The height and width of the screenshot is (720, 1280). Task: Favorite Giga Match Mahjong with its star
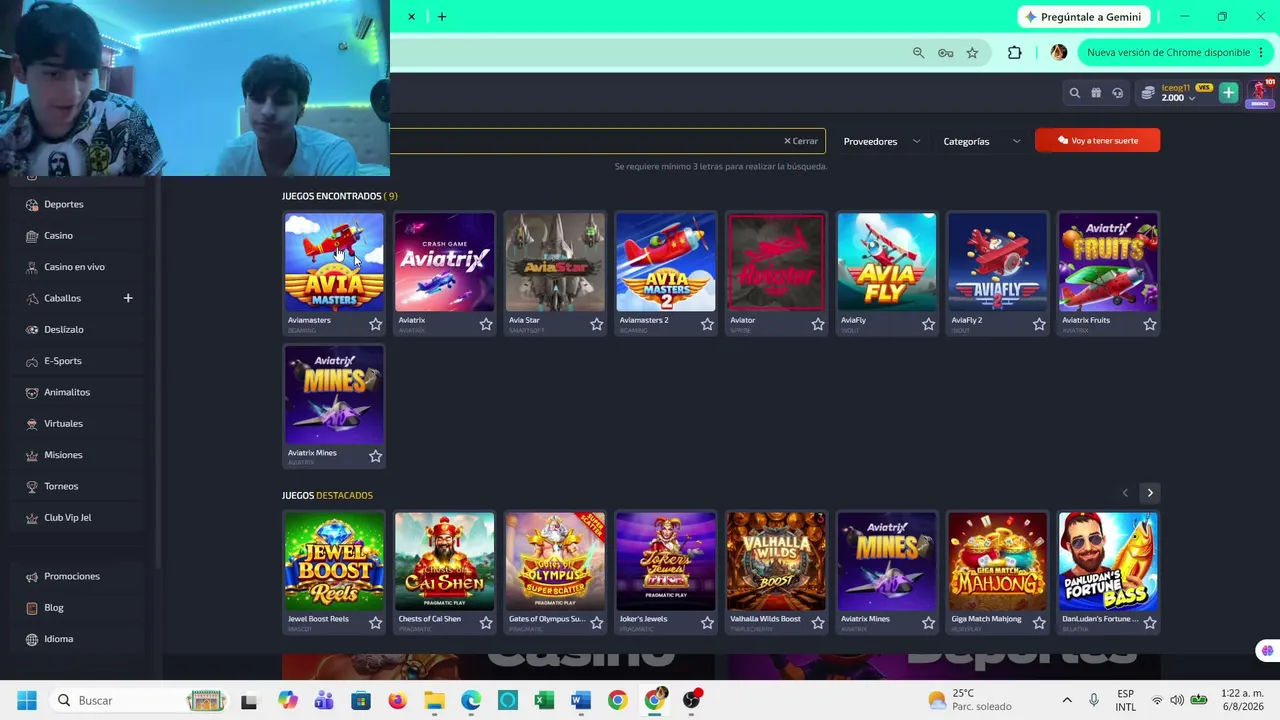(x=1039, y=623)
